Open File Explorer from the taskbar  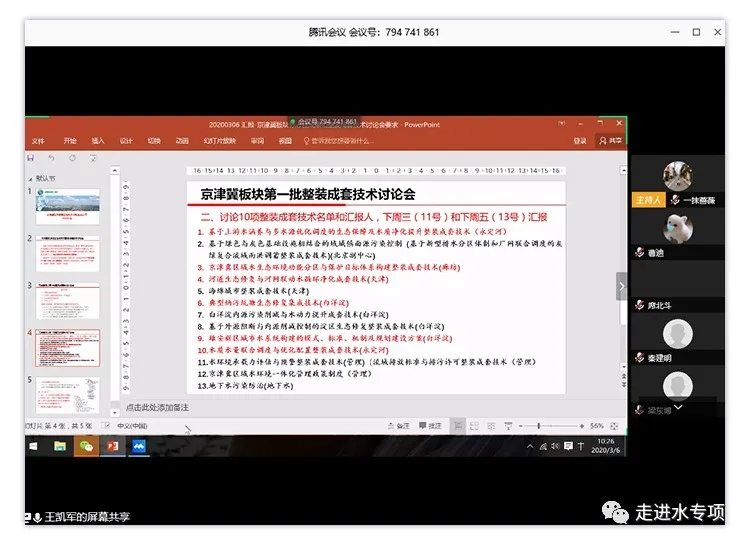[x=60, y=445]
